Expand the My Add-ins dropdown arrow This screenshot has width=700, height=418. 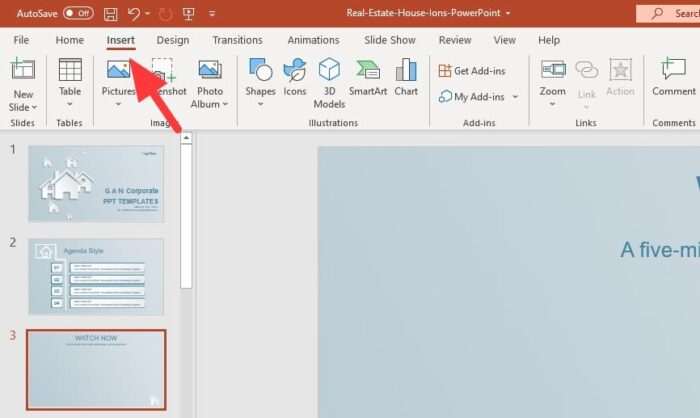[515, 96]
